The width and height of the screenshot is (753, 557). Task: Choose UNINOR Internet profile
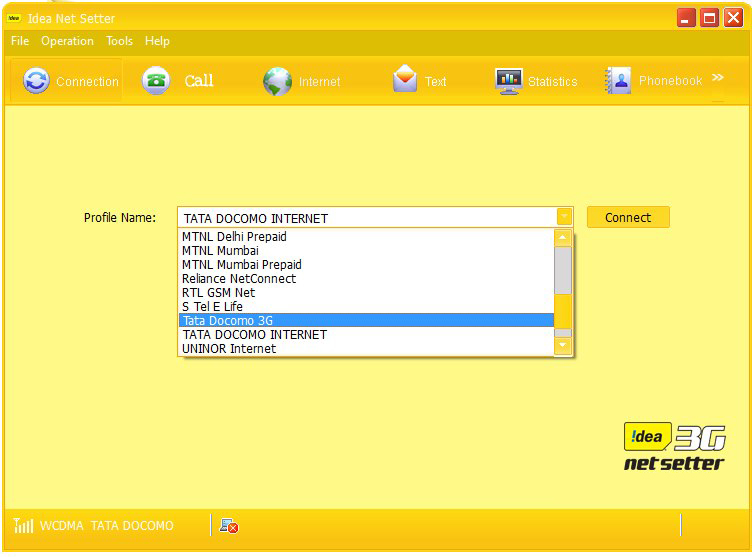click(366, 348)
